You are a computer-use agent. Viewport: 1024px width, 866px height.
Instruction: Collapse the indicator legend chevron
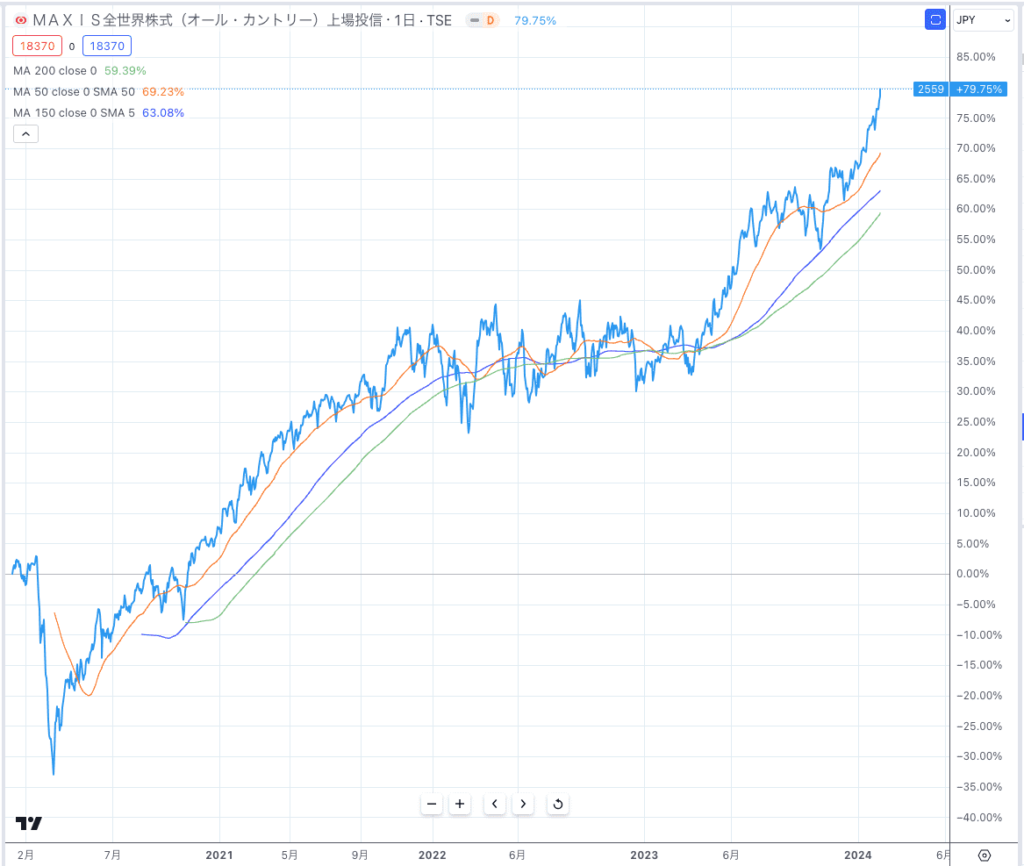(x=25, y=134)
